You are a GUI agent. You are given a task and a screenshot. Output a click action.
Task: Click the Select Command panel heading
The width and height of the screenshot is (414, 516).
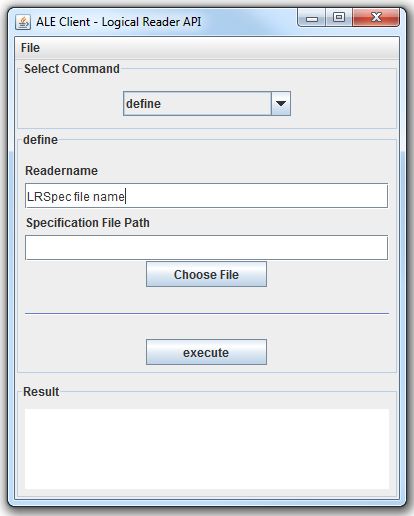point(72,69)
